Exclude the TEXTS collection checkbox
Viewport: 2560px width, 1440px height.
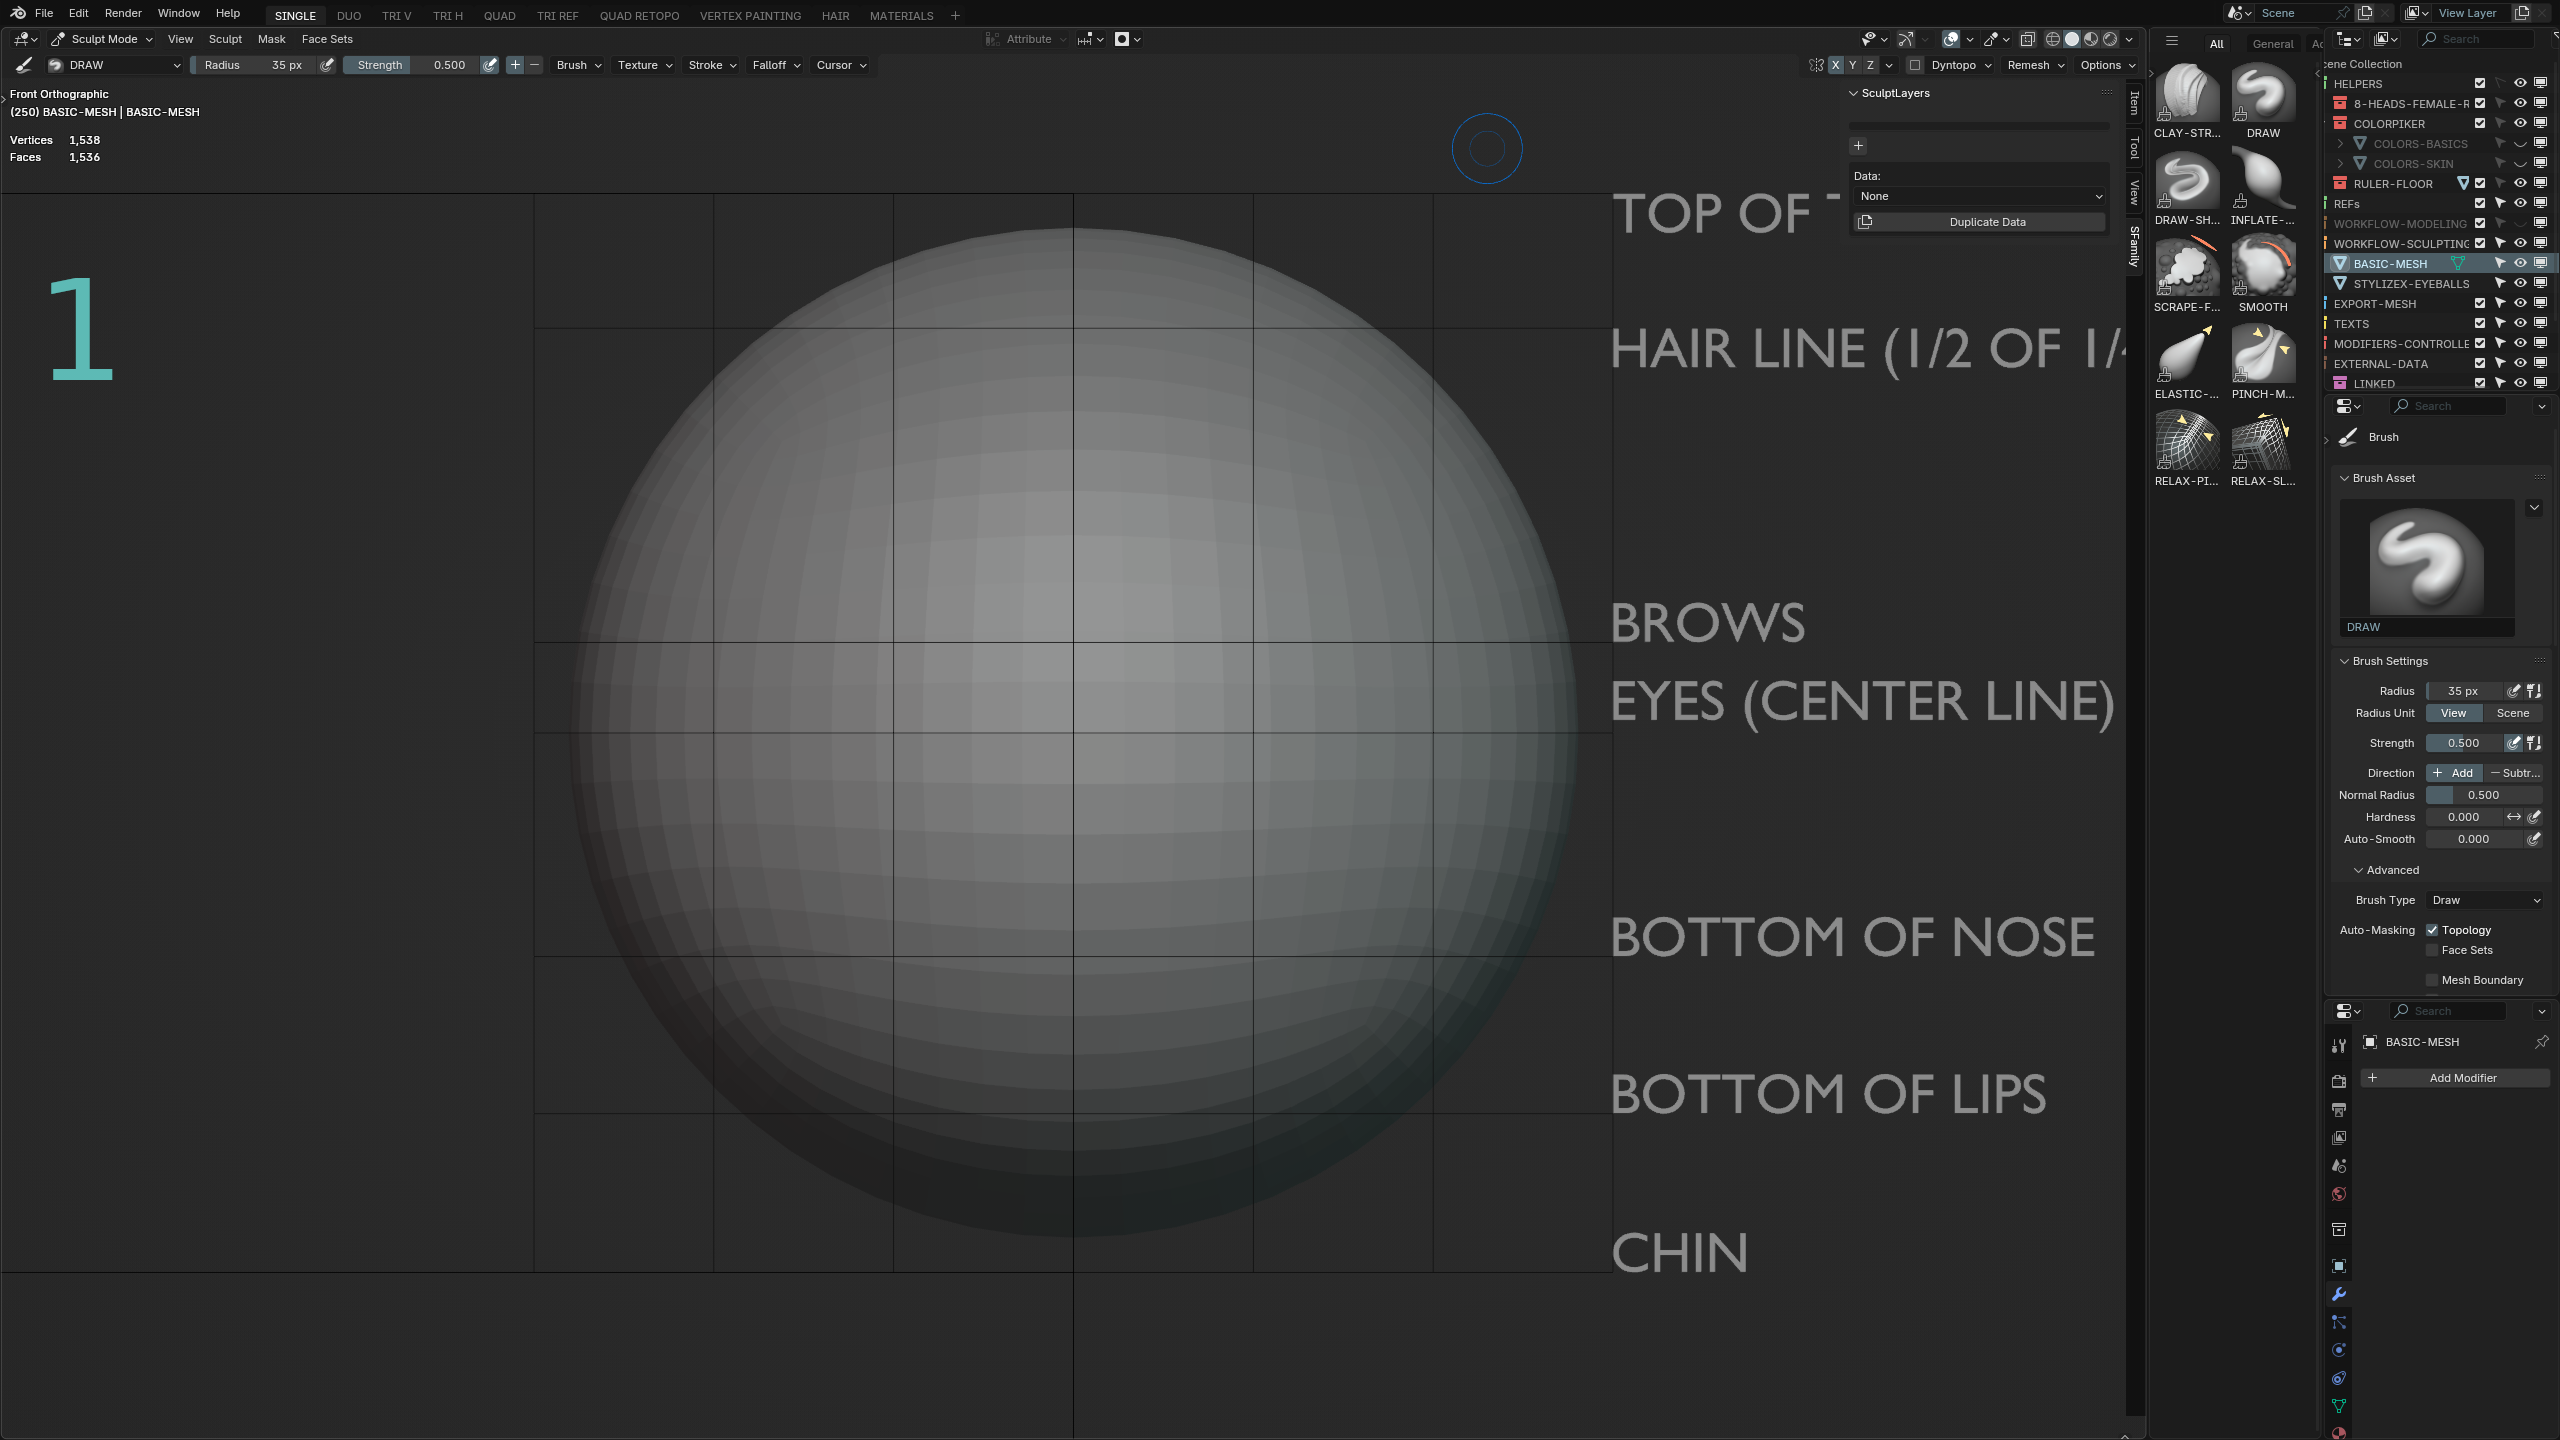(2480, 324)
